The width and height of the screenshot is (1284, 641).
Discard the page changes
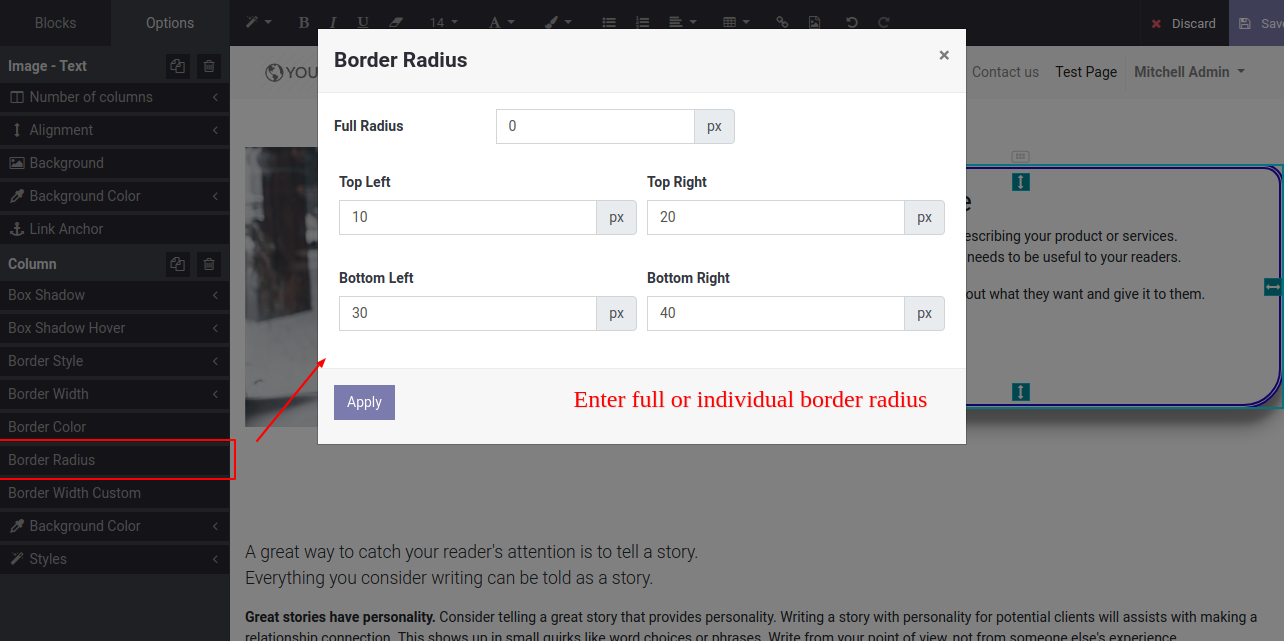pyautogui.click(x=1183, y=23)
